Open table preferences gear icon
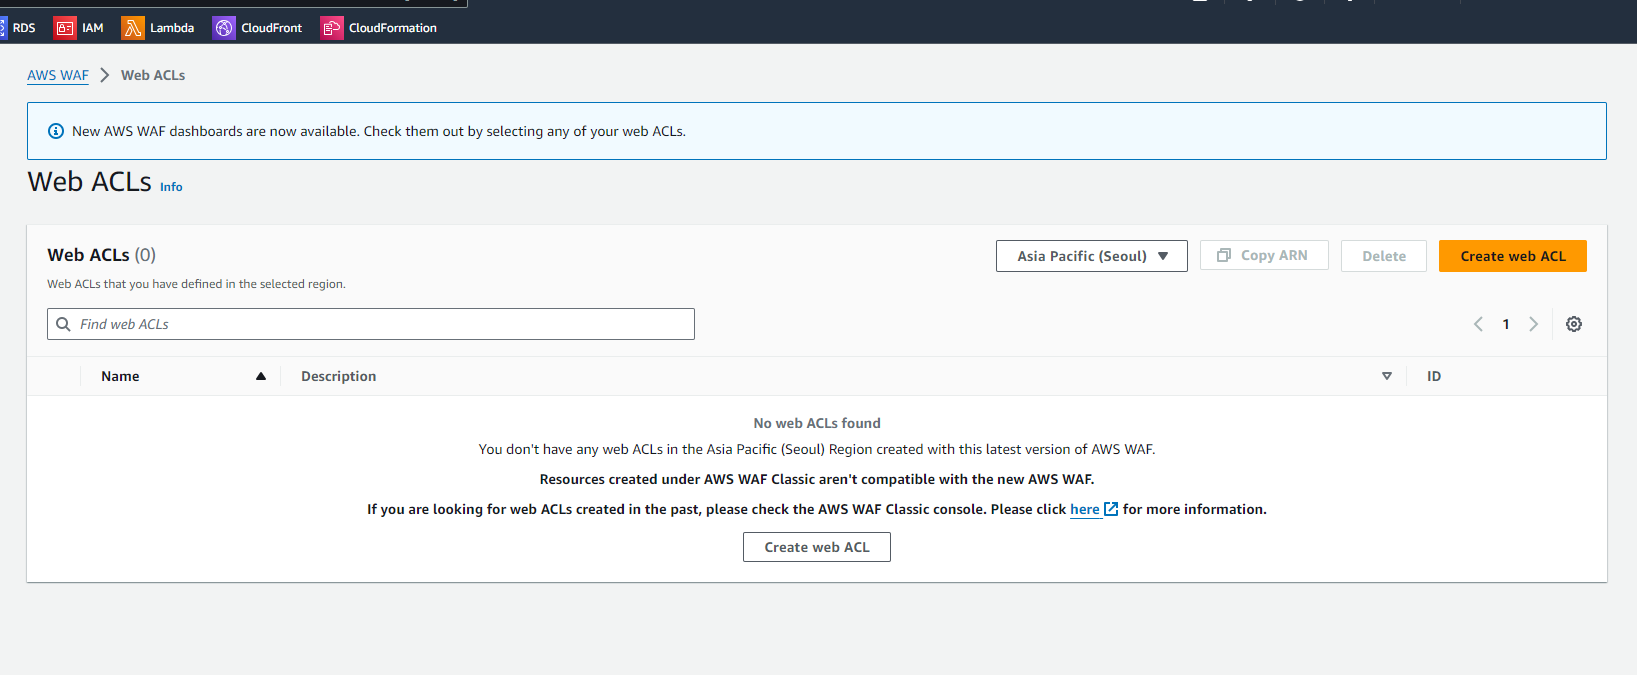This screenshot has width=1637, height=675. 1574,324
